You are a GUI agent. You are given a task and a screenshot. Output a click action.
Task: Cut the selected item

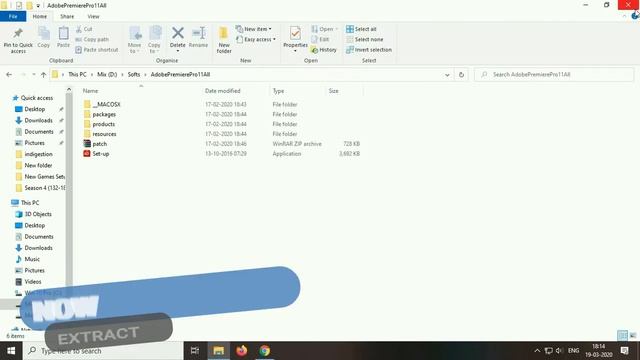click(84, 29)
